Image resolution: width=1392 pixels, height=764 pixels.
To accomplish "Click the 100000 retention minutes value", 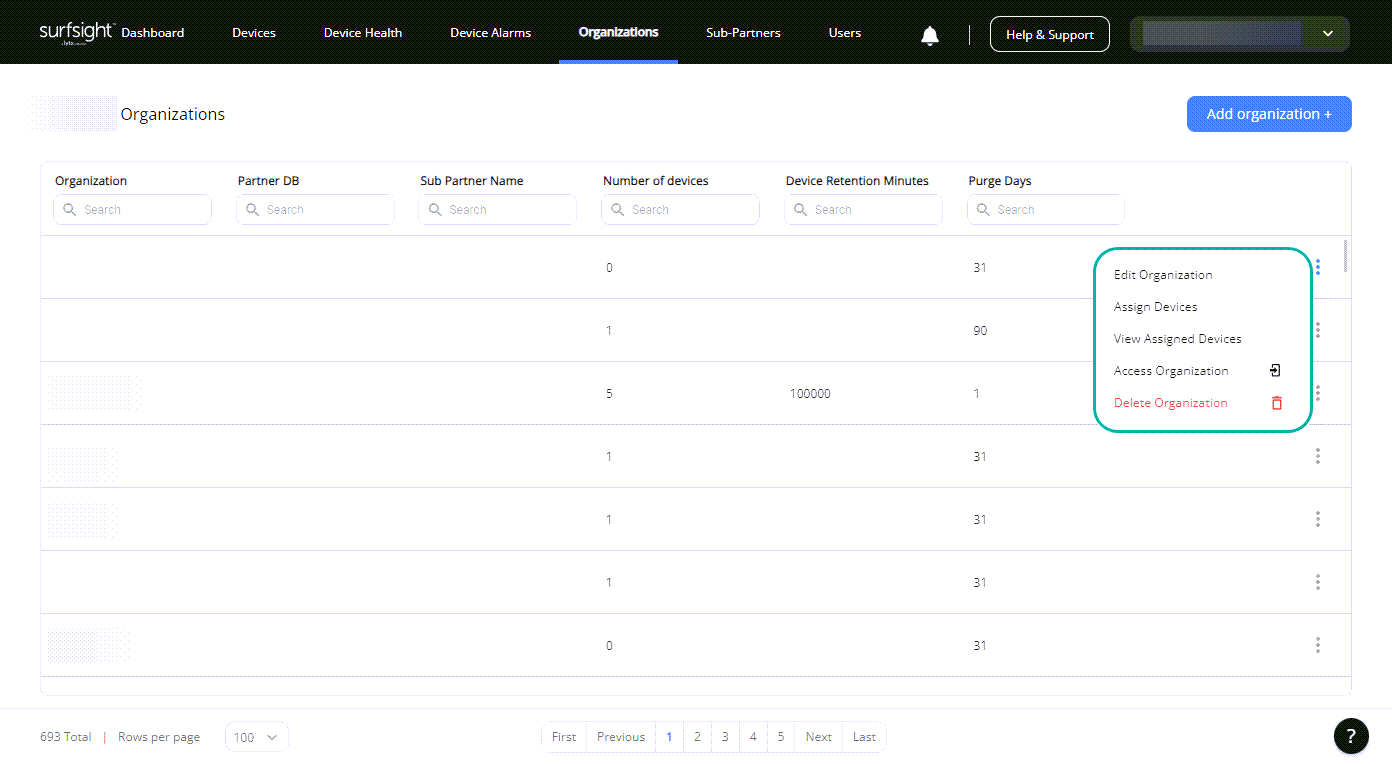I will pyautogui.click(x=810, y=394).
